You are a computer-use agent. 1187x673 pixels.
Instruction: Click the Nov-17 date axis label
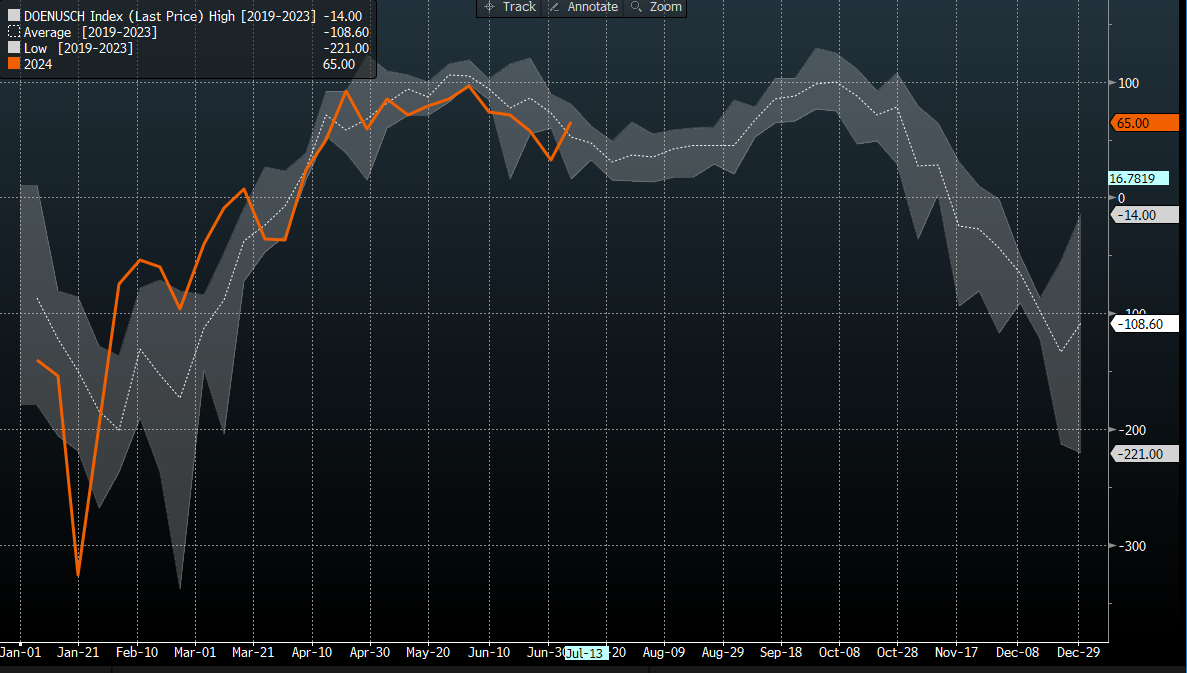pos(956,652)
